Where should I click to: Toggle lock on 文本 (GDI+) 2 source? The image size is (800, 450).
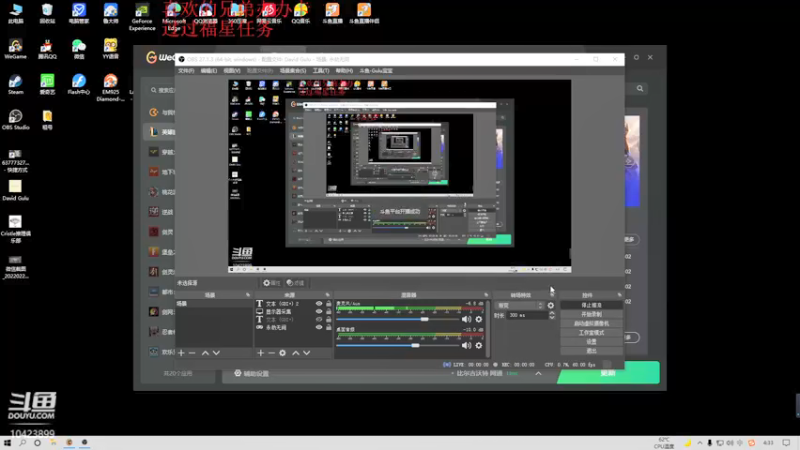coord(329,303)
